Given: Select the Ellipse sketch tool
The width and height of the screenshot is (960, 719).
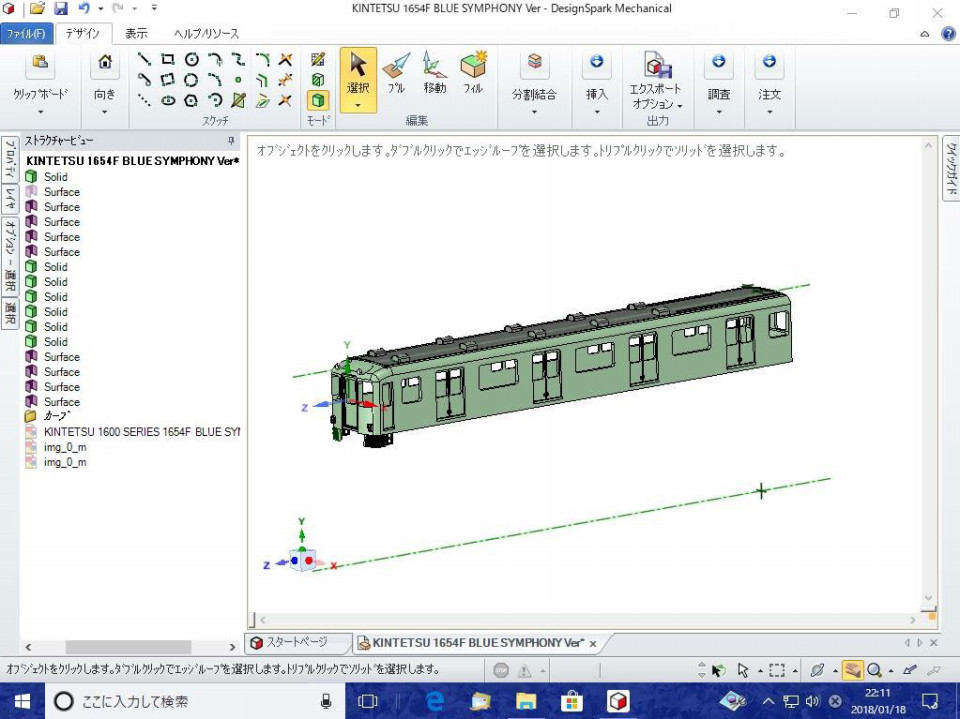Looking at the screenshot, I should pyautogui.click(x=168, y=100).
